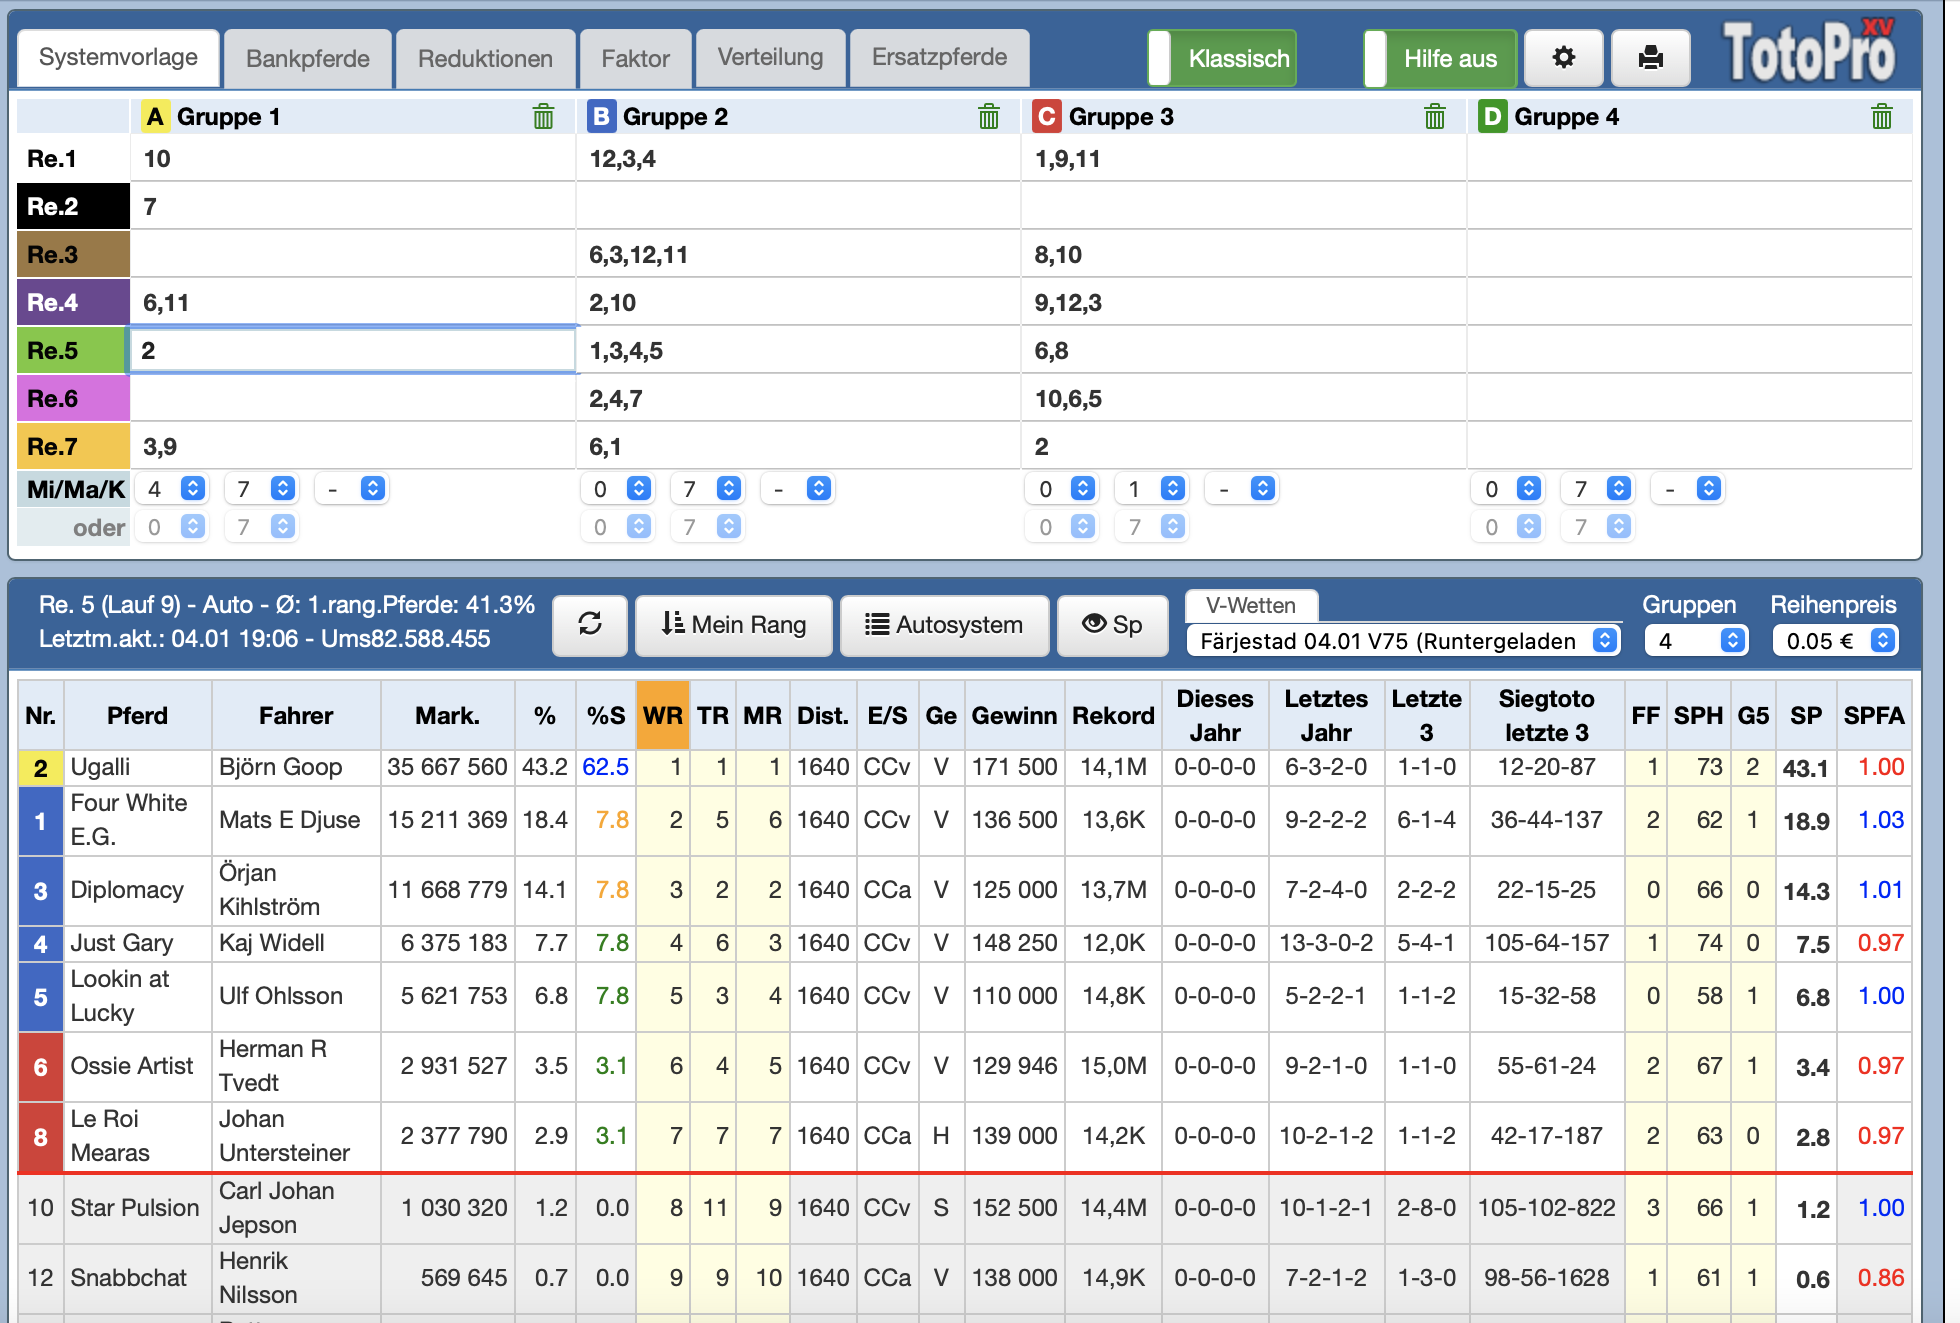
Task: Select race row Re.3
Action: point(73,255)
